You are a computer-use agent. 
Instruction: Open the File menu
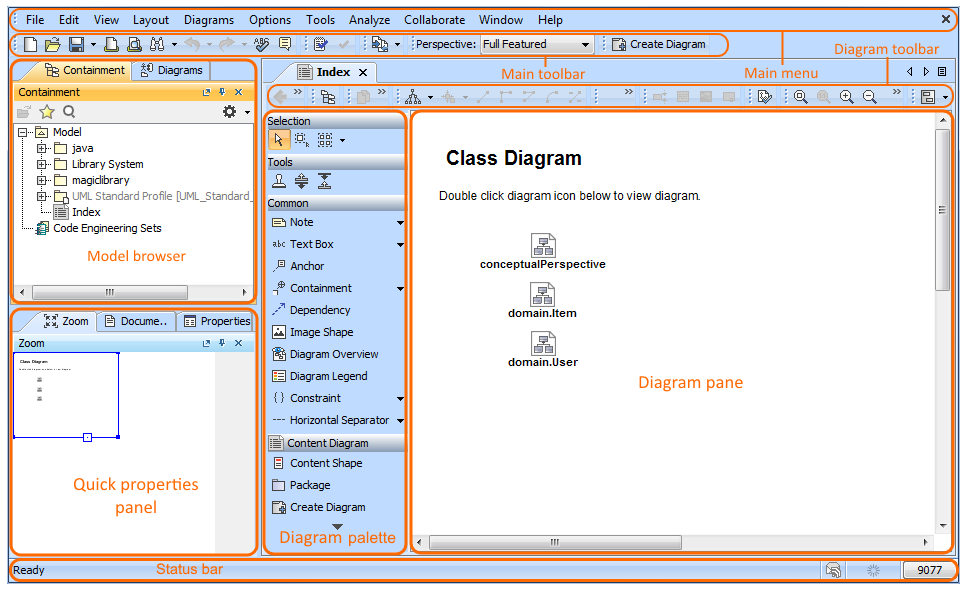click(35, 20)
